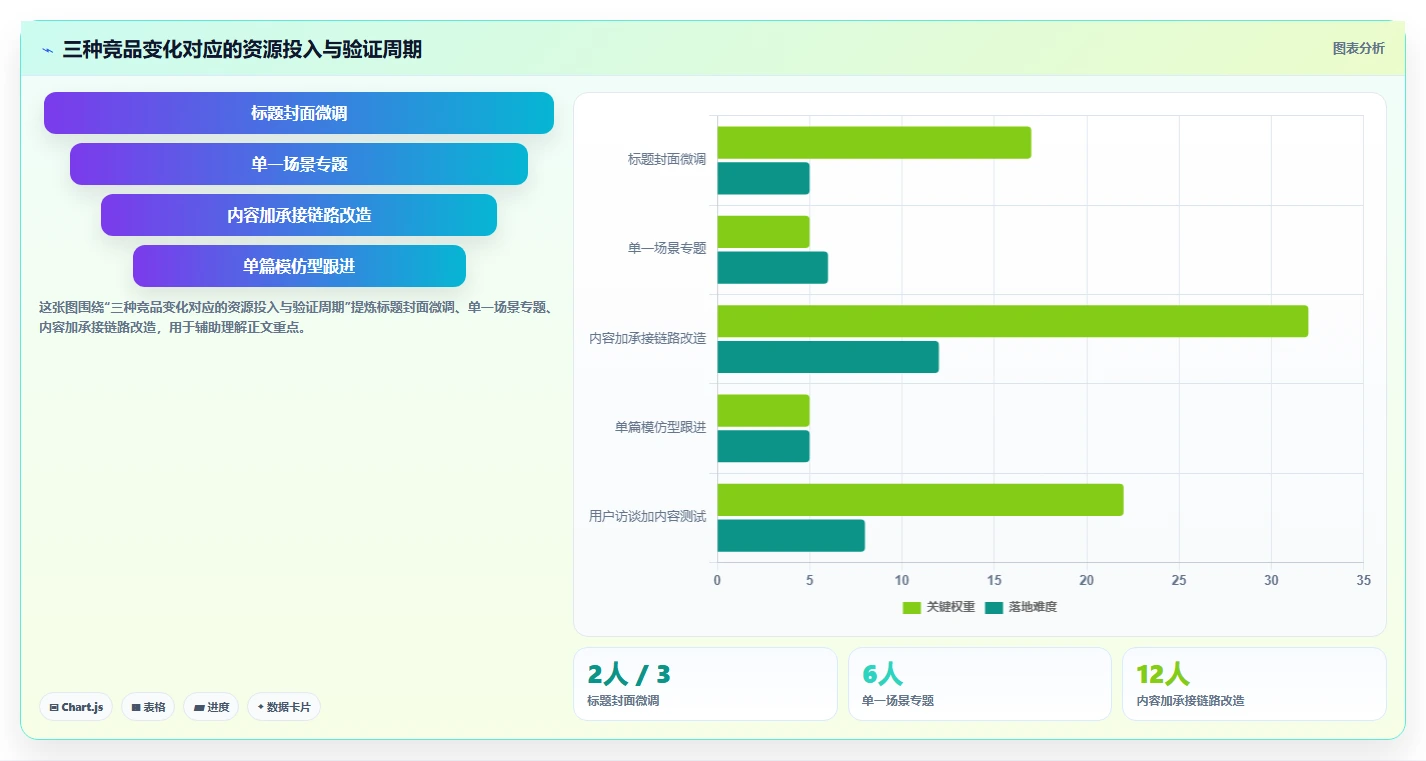The width and height of the screenshot is (1426, 761).
Task: Click the light green bar for 标题封面微调
Action: pos(874,143)
